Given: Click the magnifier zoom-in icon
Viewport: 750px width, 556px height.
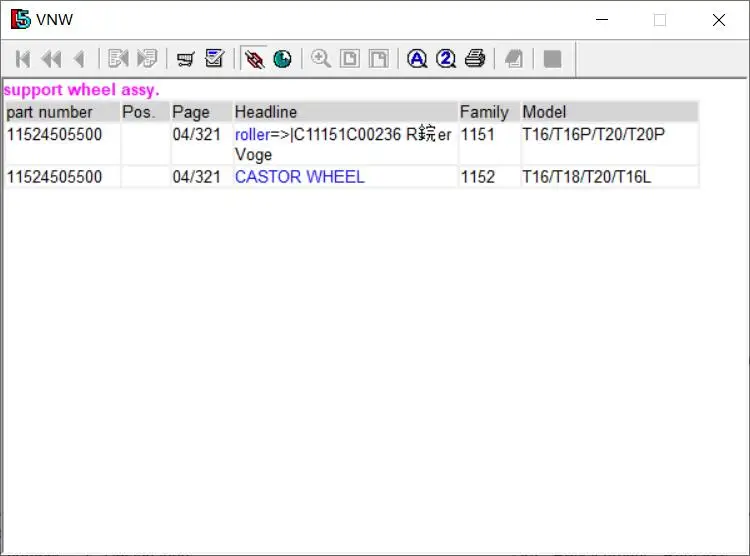Looking at the screenshot, I should tap(321, 59).
